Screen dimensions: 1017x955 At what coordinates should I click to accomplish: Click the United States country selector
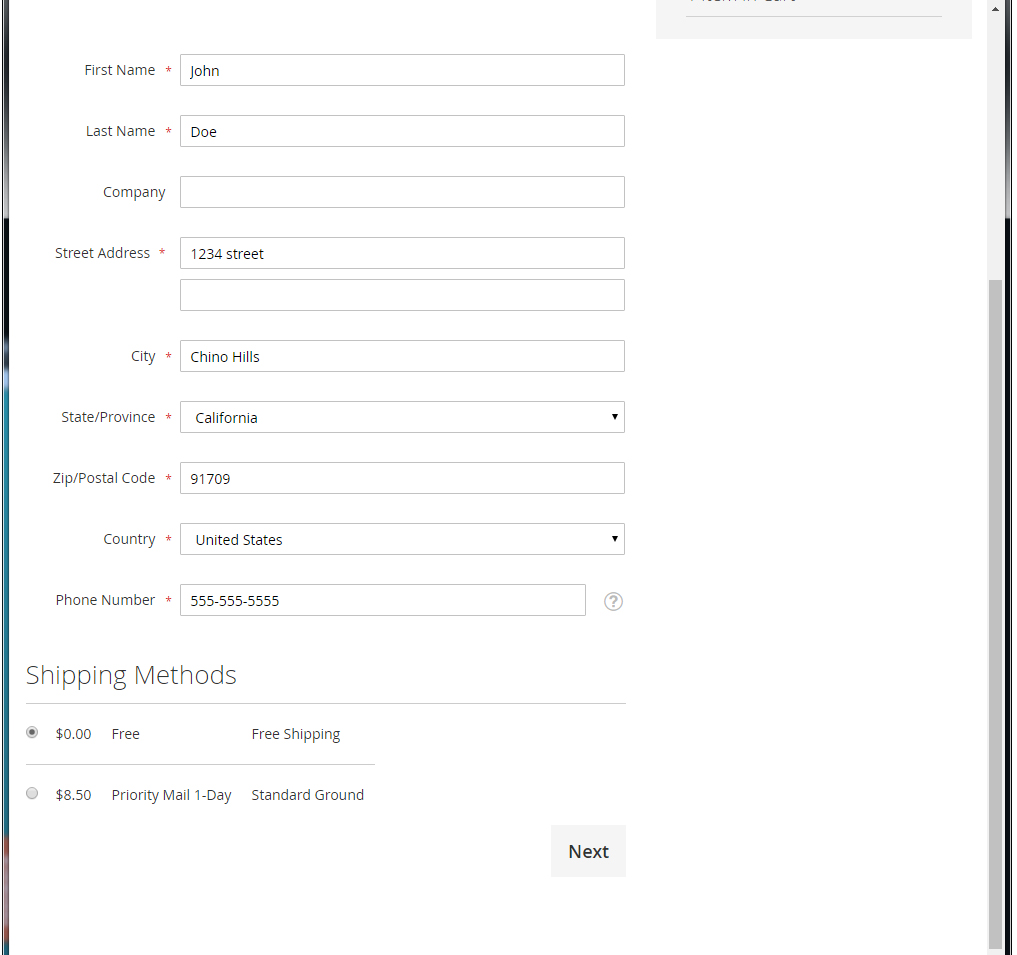pos(400,539)
